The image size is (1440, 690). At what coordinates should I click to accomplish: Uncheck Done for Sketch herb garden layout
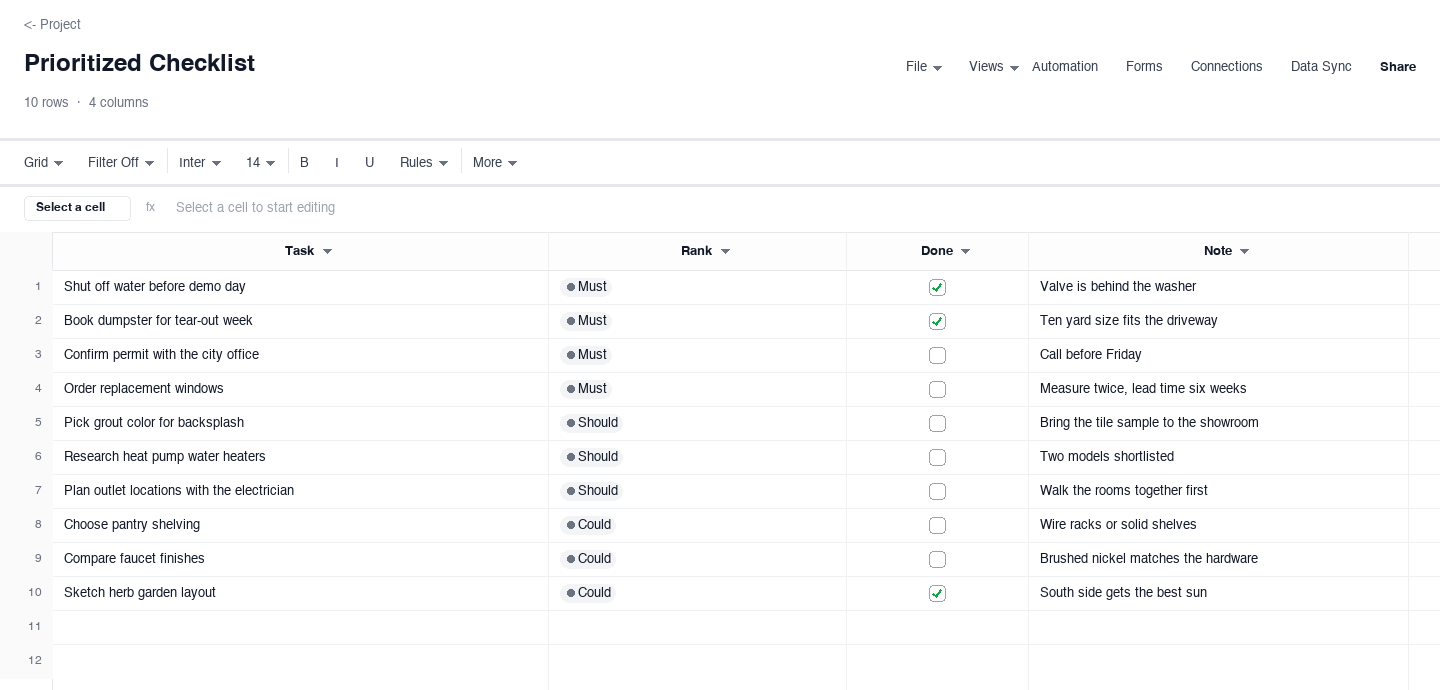[x=937, y=593]
